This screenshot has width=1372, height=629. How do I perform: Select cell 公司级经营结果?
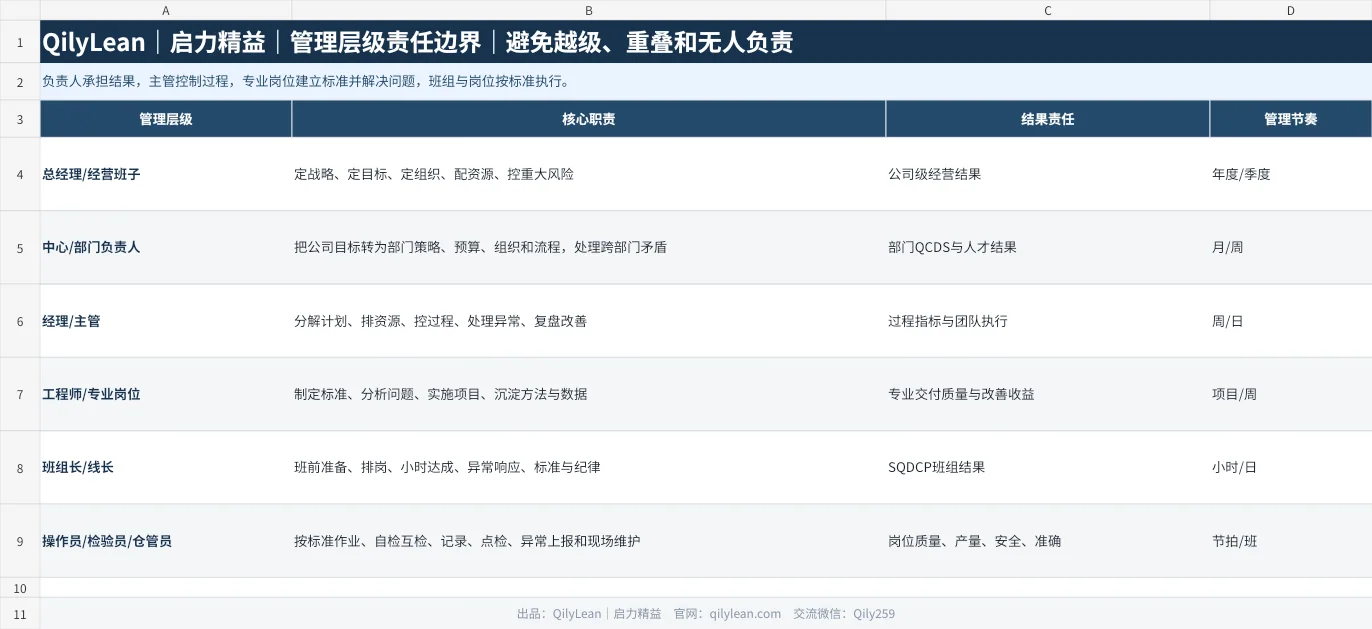pos(1048,174)
